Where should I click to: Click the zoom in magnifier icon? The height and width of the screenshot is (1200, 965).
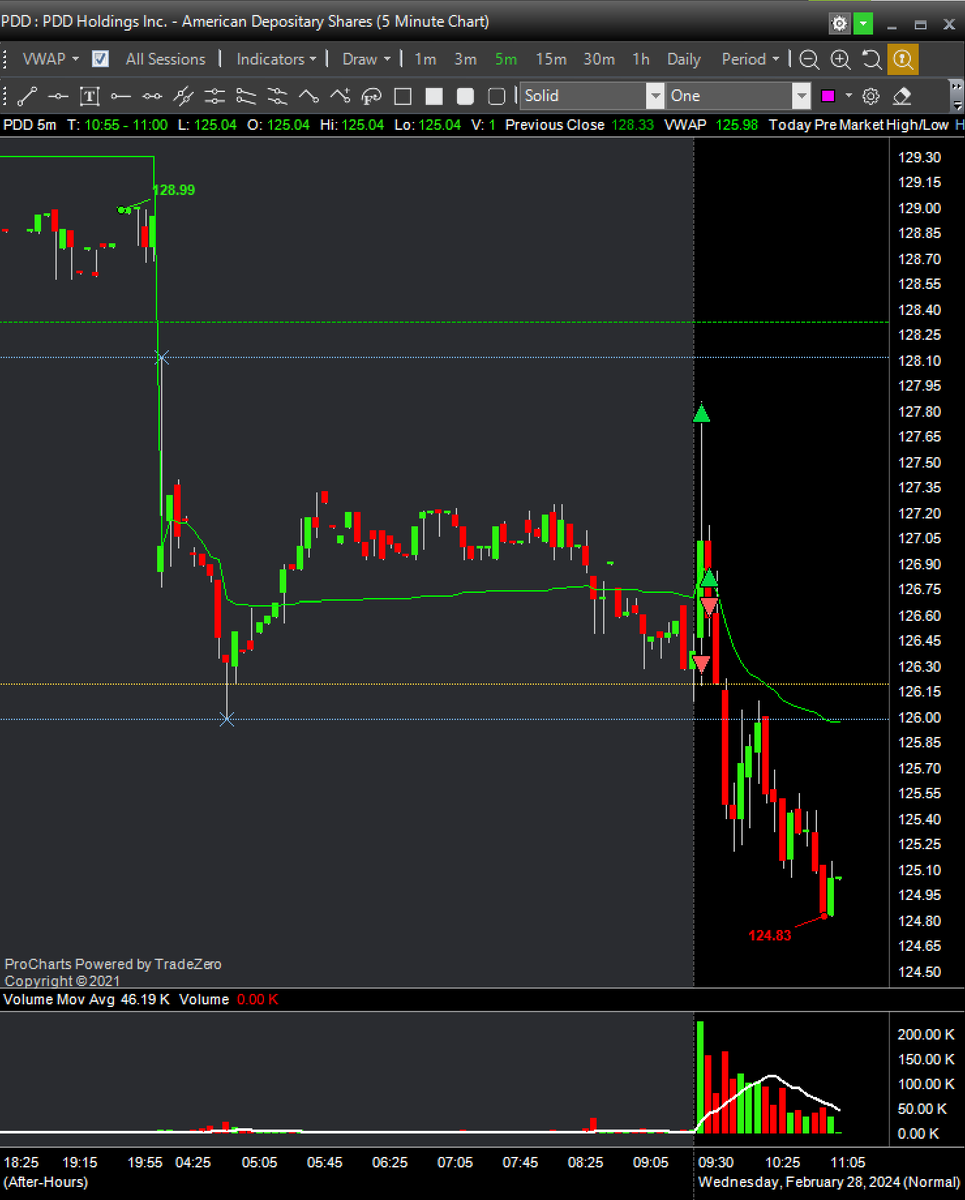(x=840, y=60)
